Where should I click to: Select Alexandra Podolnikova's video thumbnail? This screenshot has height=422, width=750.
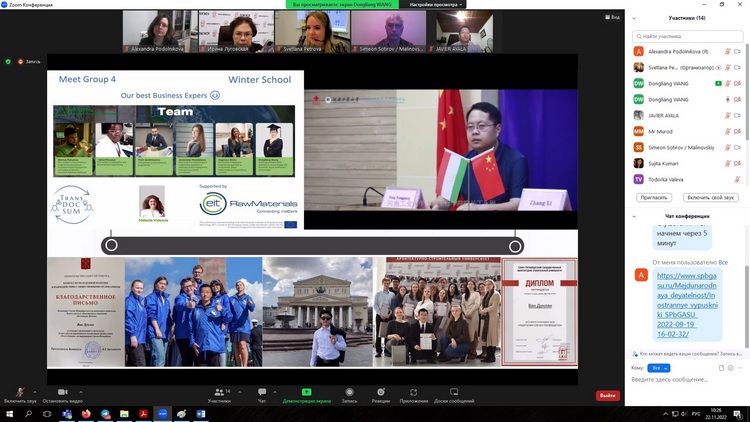[x=160, y=32]
